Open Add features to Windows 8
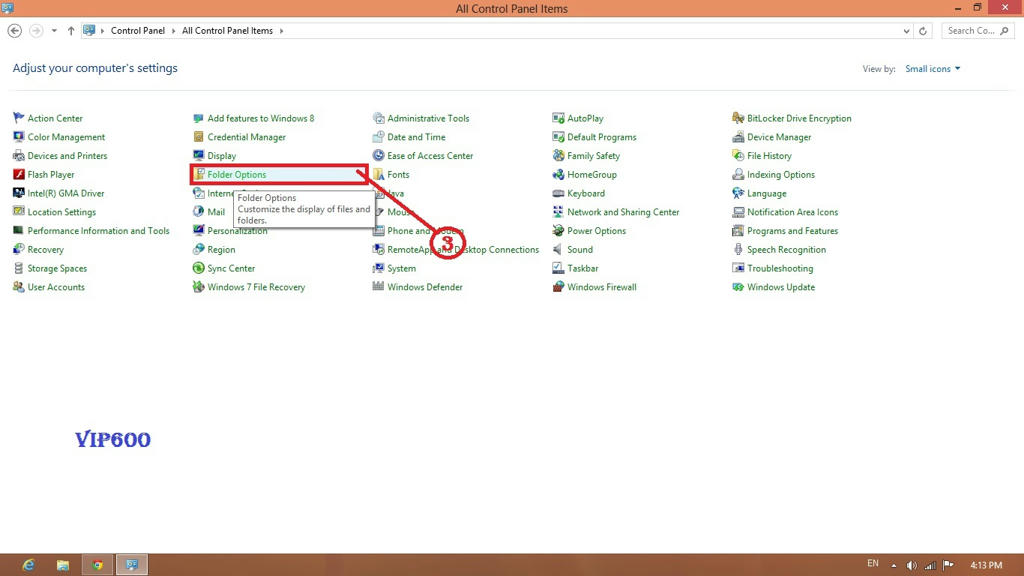This screenshot has width=1024, height=576. point(261,118)
